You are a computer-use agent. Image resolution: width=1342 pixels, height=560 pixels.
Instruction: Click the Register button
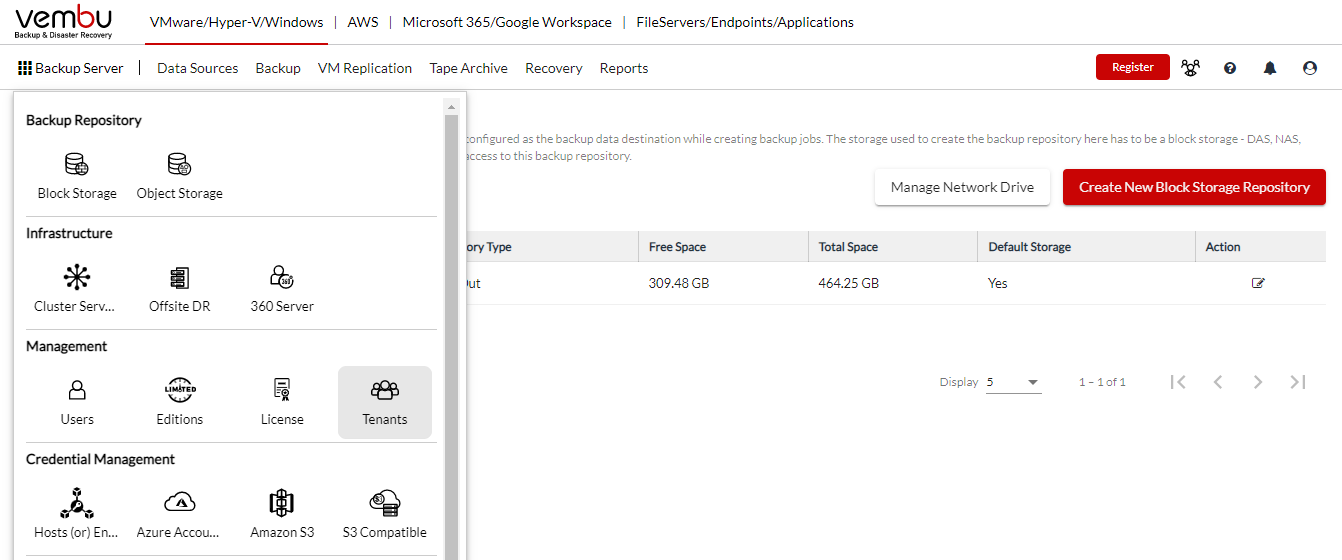click(1133, 67)
